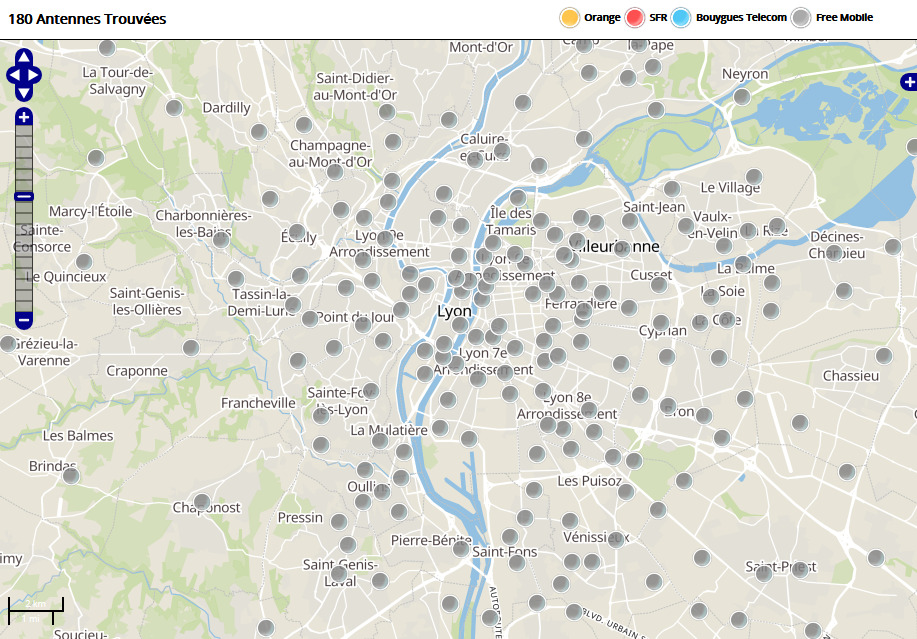Zoom out using the bottom minus button

24,320
